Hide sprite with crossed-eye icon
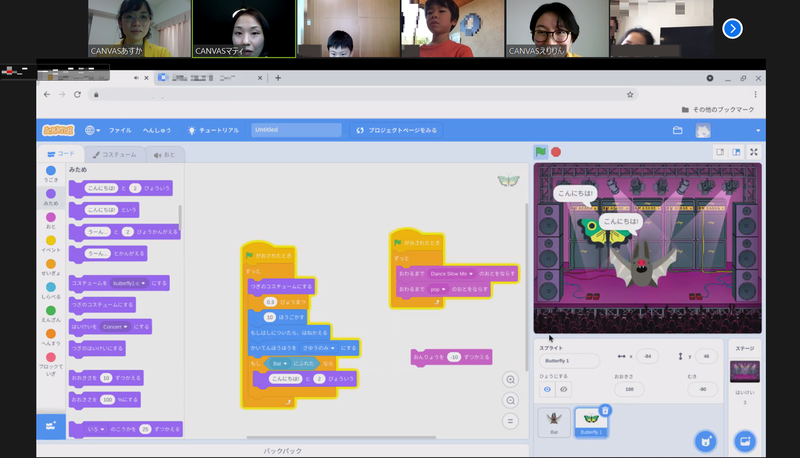Screen dimensions: 800x458 [564, 389]
